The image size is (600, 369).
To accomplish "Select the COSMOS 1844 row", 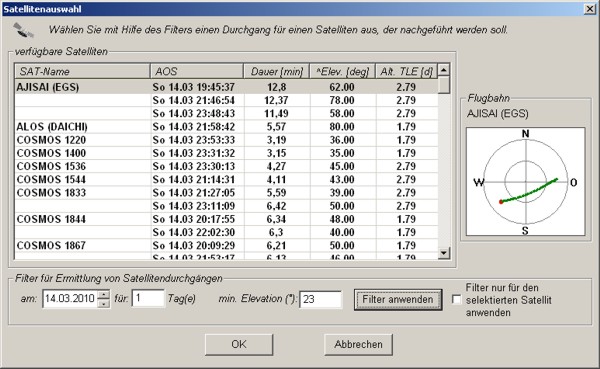I will tap(227, 219).
